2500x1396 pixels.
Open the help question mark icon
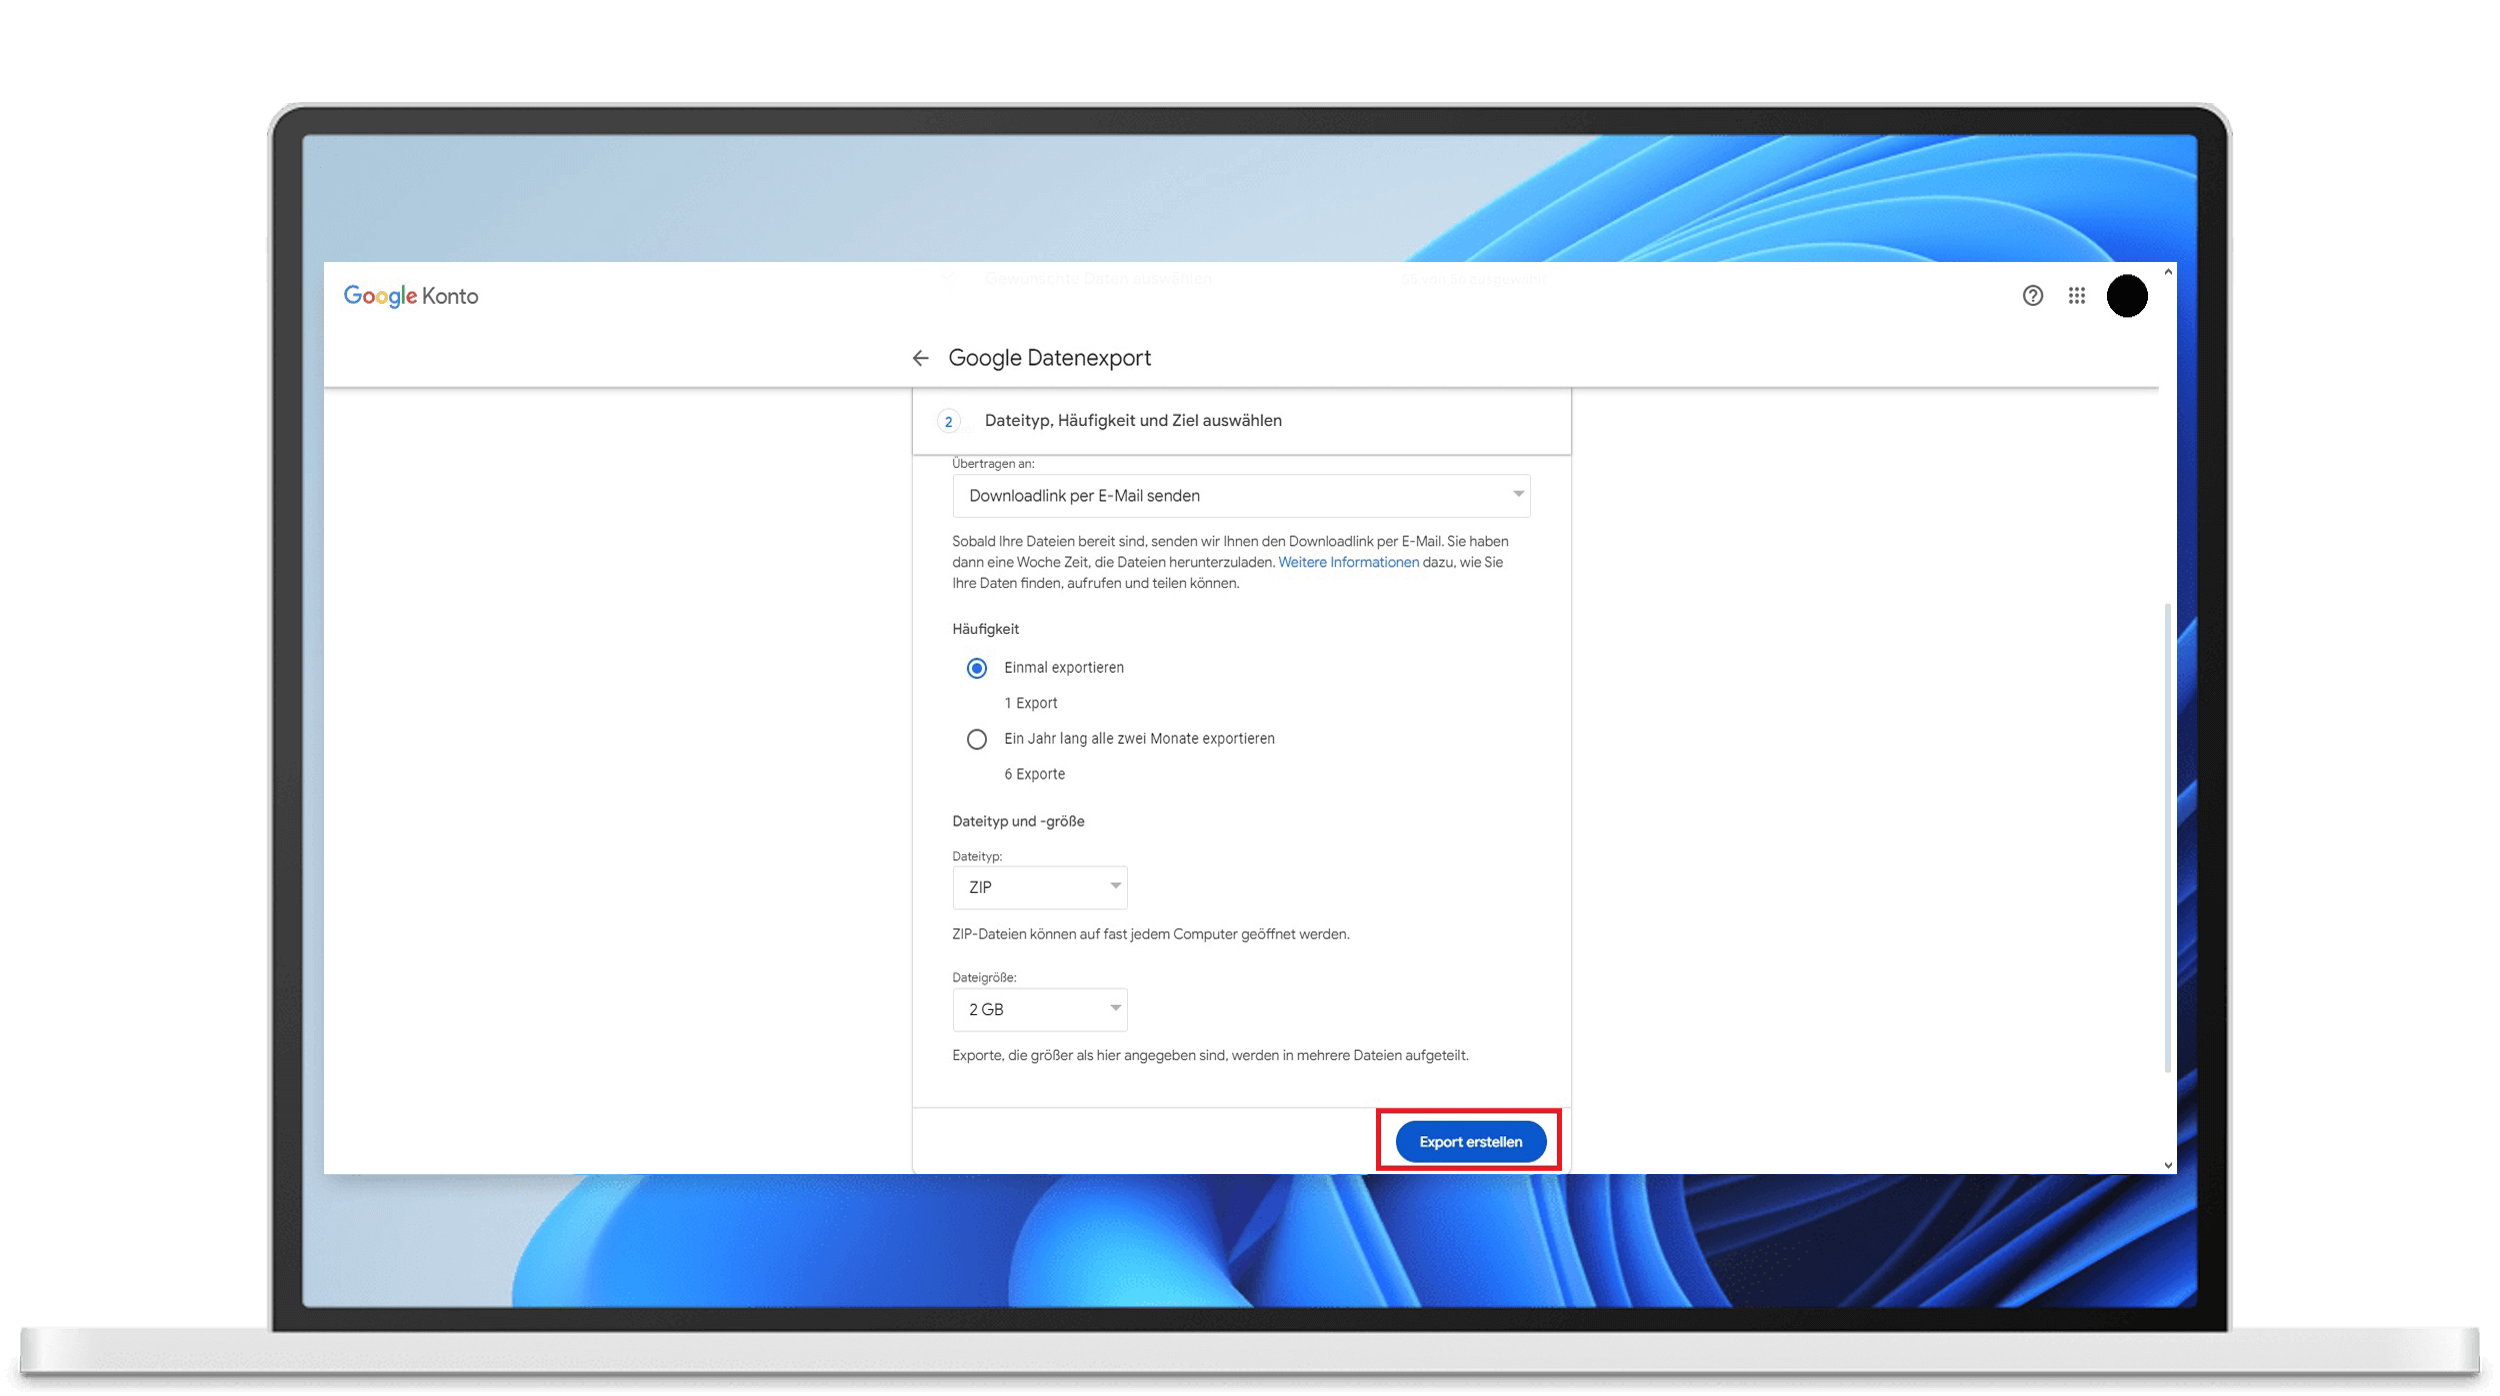click(x=2032, y=296)
